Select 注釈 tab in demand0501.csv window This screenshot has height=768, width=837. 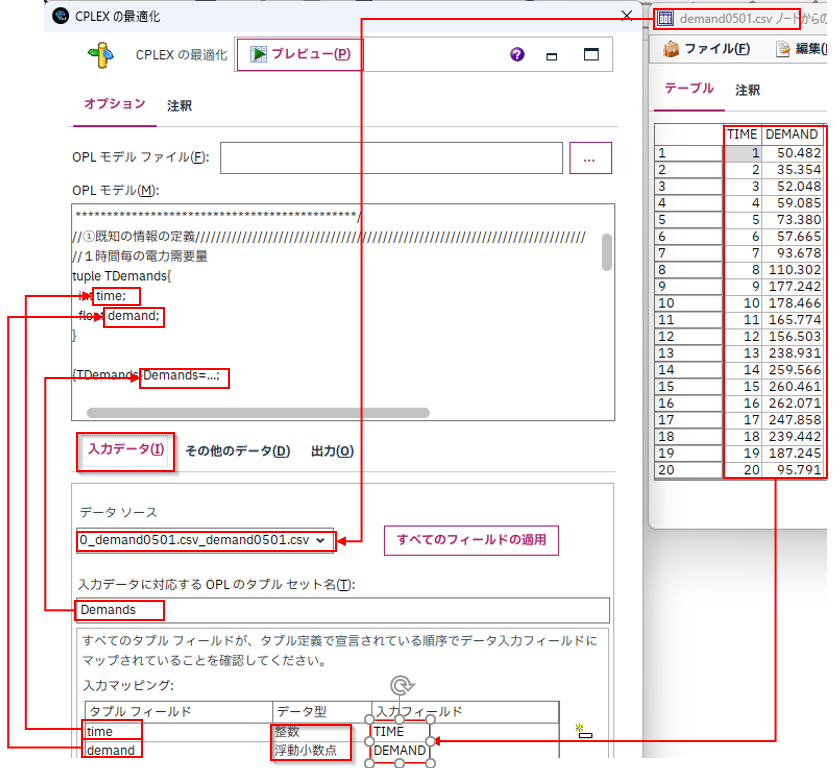tap(747, 90)
